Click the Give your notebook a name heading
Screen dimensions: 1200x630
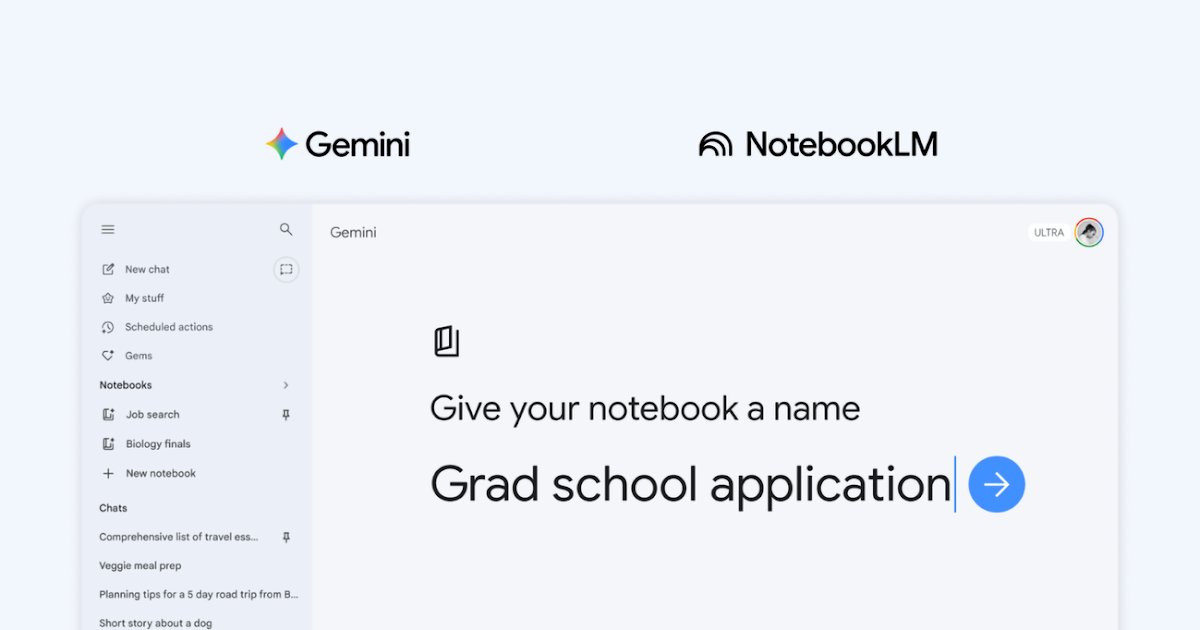point(645,408)
